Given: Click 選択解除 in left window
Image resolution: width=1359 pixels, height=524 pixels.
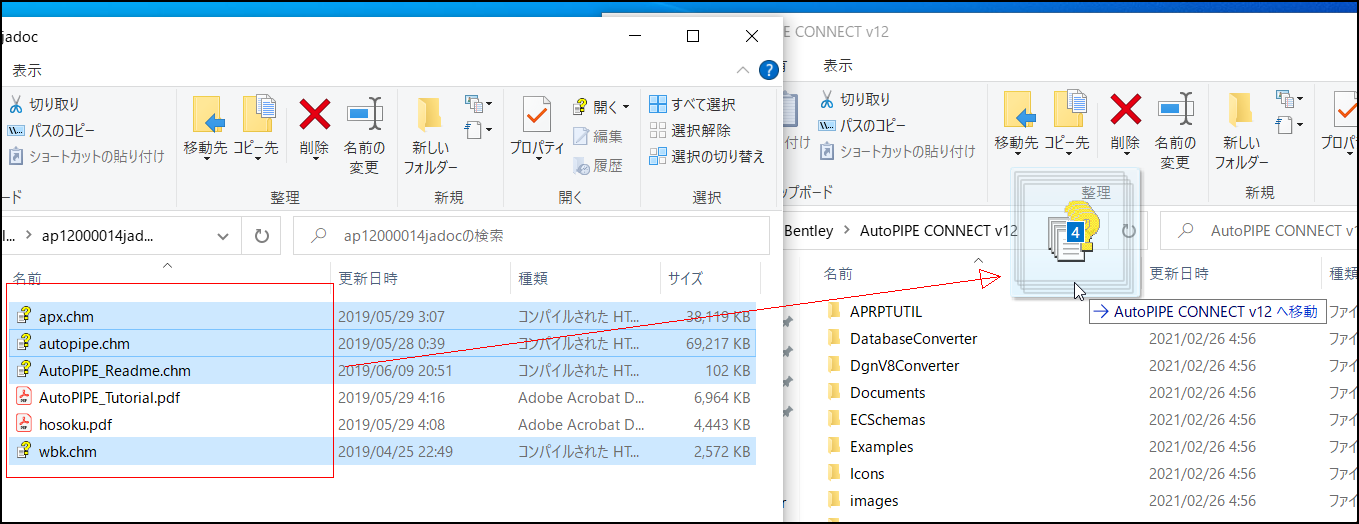Looking at the screenshot, I should tap(690, 130).
